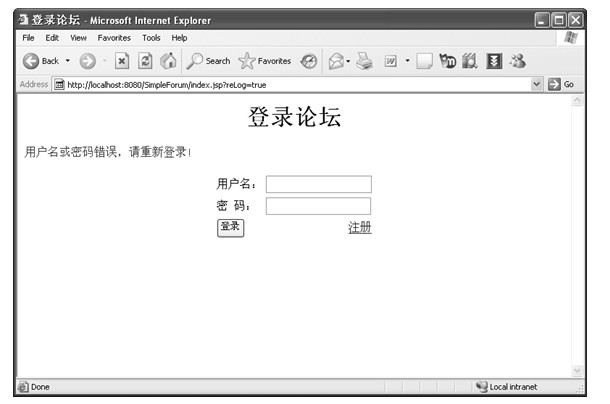This screenshot has height=404, width=610.
Task: Refresh the current page
Action: (145, 61)
